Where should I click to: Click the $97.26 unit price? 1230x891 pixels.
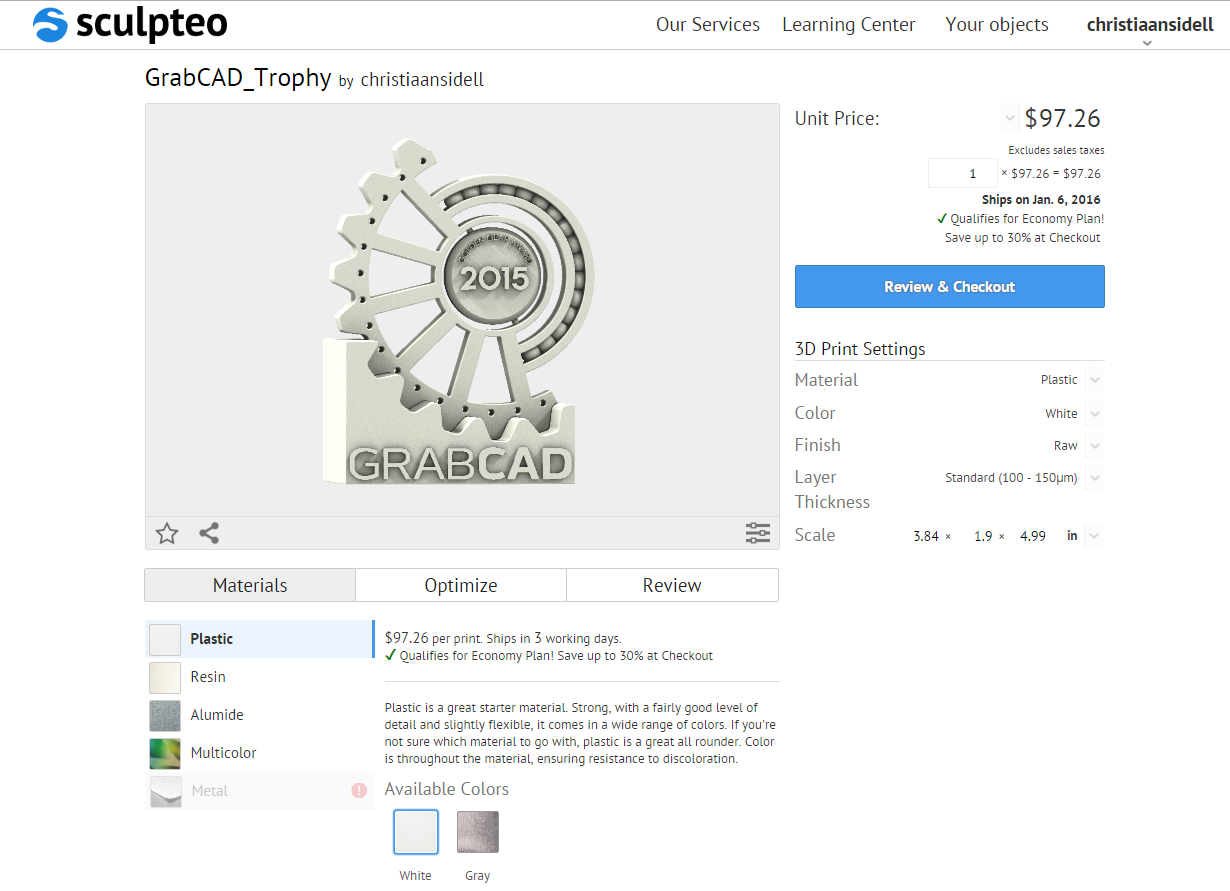(1062, 119)
